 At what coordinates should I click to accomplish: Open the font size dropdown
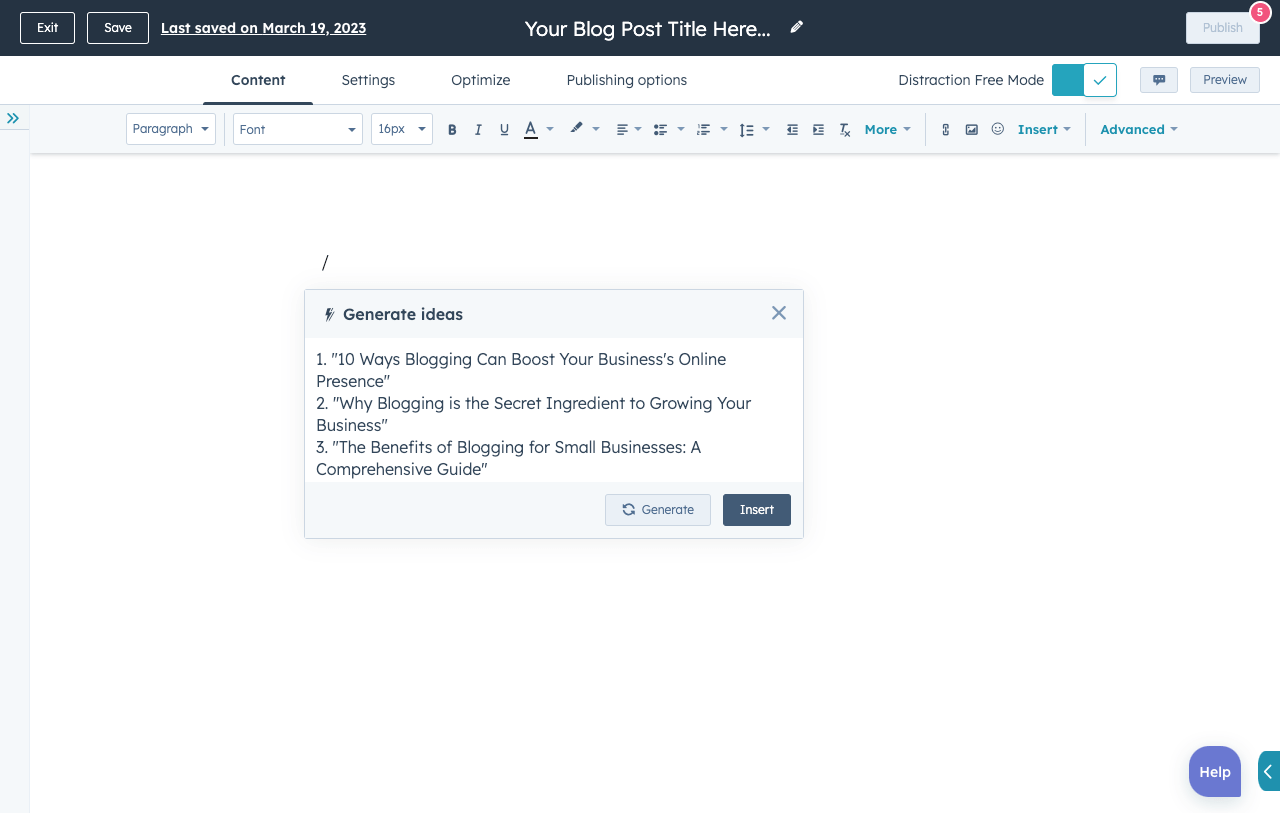click(401, 129)
